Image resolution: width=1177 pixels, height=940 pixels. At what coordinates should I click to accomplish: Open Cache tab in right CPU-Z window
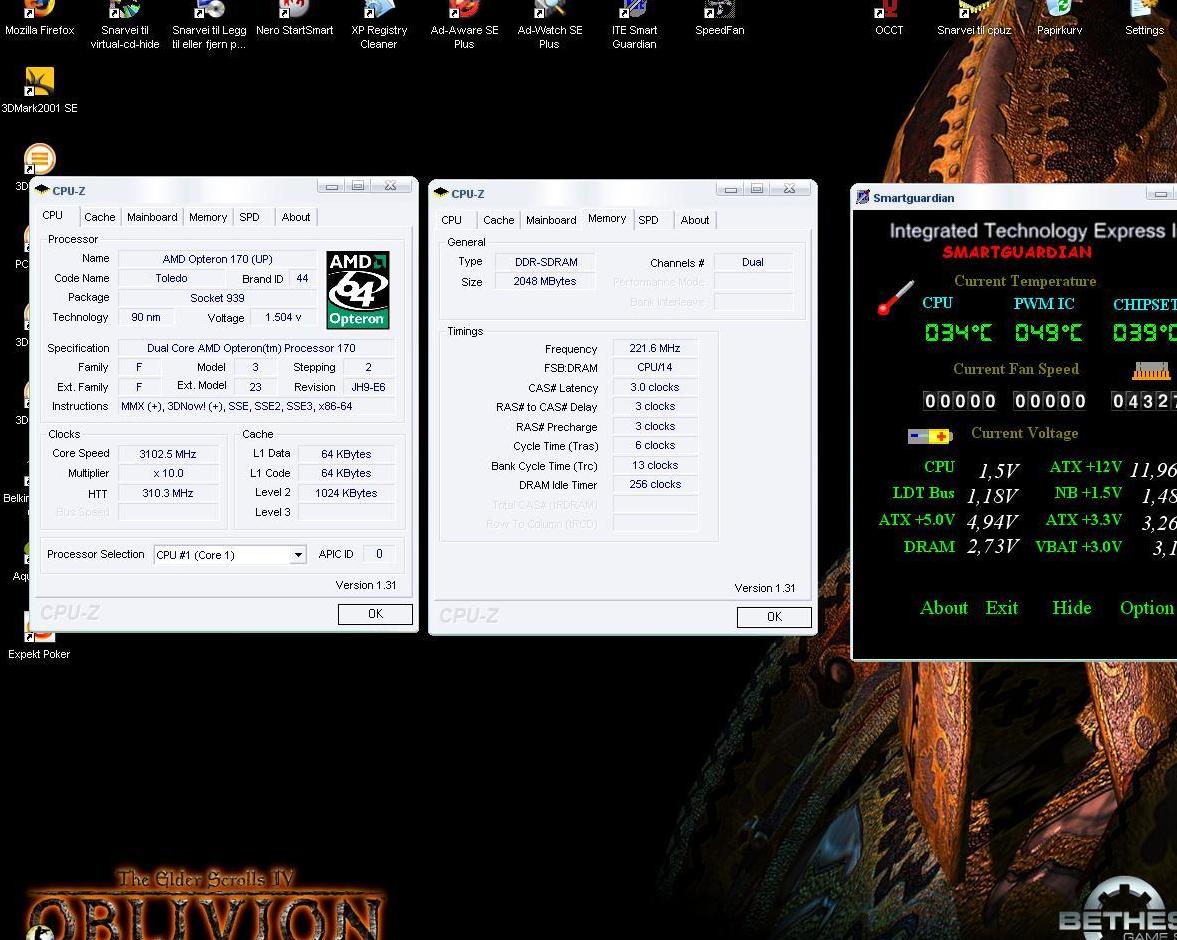(499, 220)
